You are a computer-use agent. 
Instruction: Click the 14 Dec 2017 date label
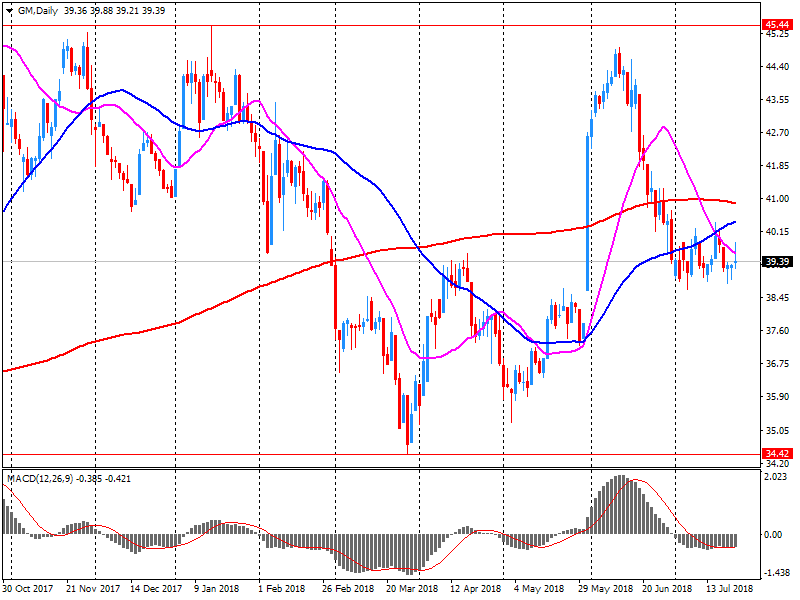tap(156, 588)
